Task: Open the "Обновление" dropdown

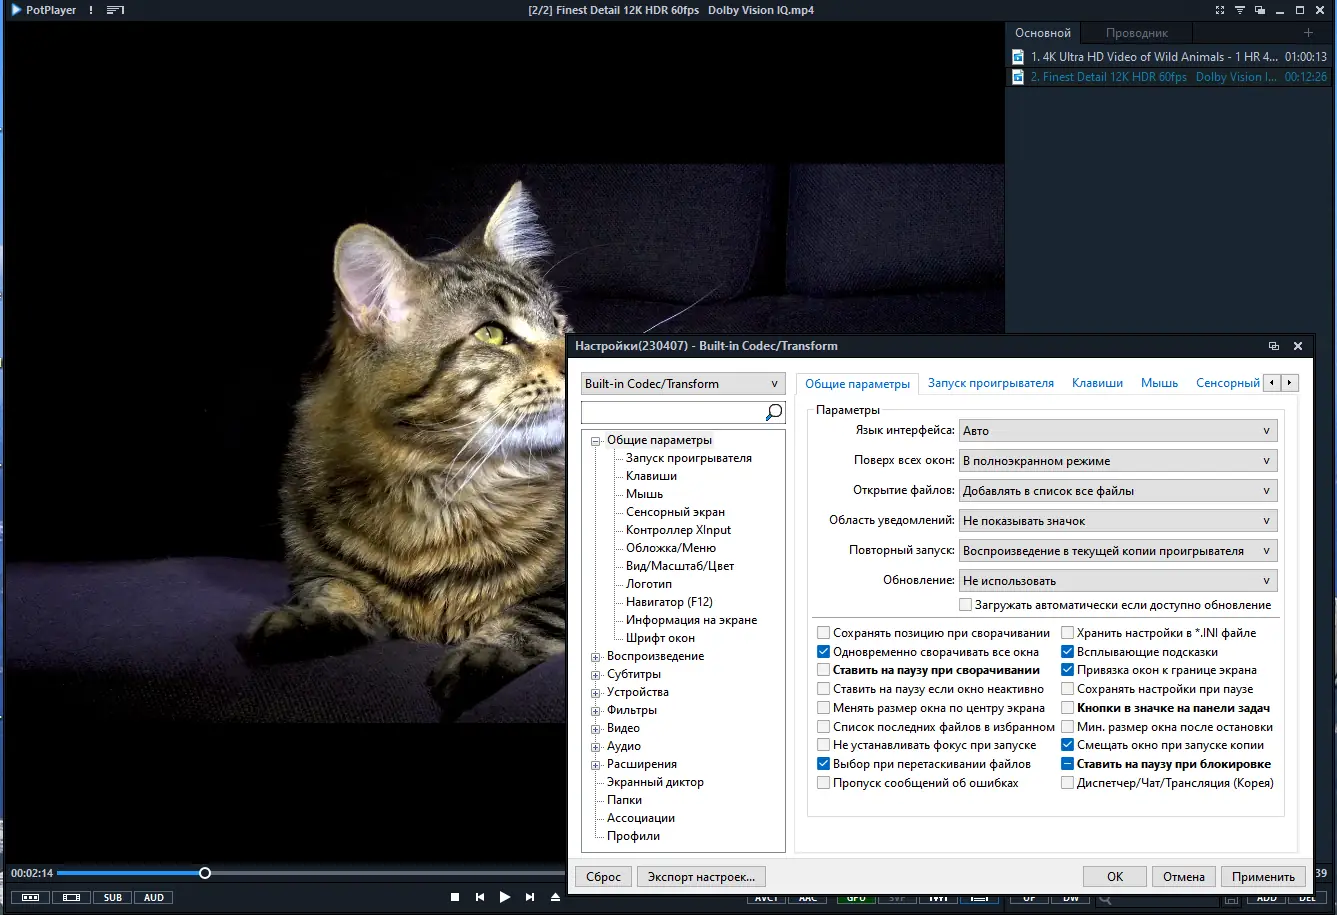Action: pos(1118,581)
